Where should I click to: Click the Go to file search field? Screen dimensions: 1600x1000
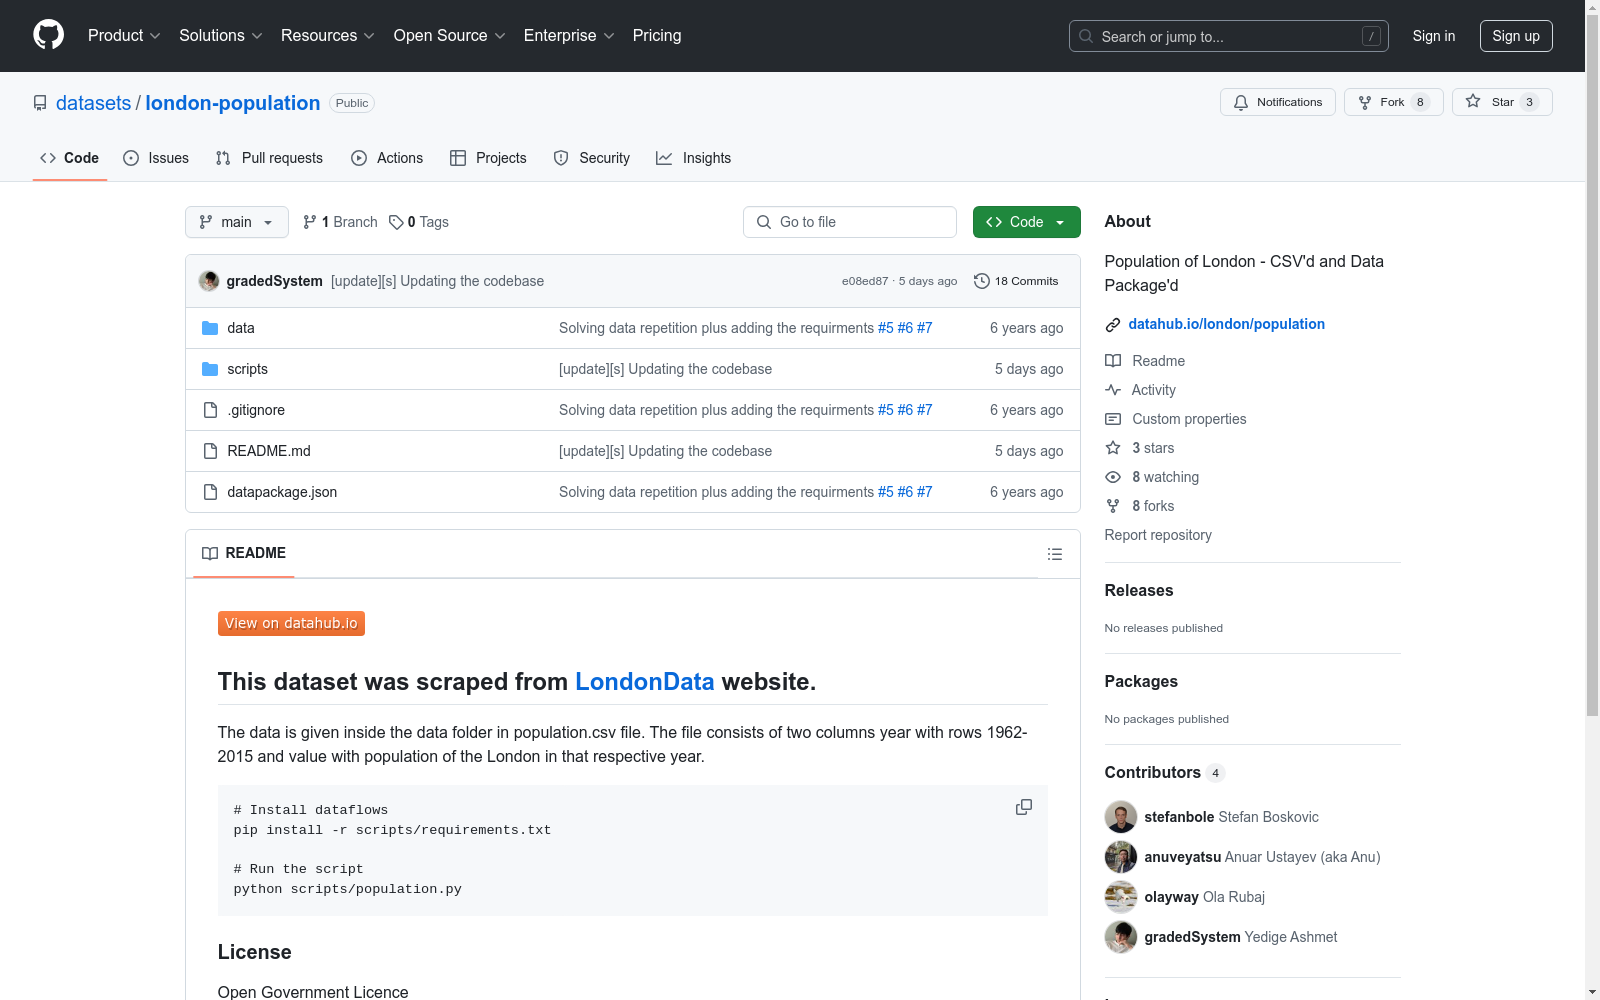850,222
